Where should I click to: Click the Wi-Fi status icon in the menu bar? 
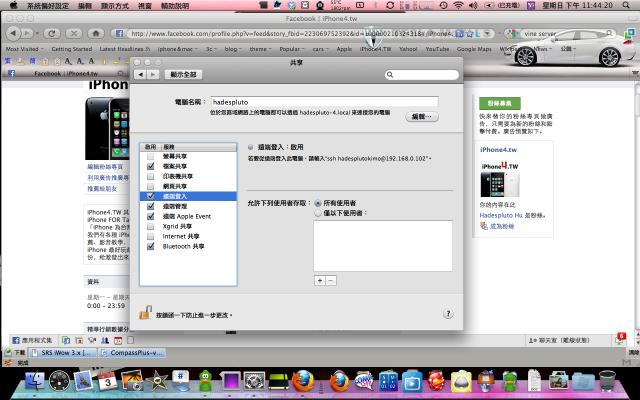point(459,5)
